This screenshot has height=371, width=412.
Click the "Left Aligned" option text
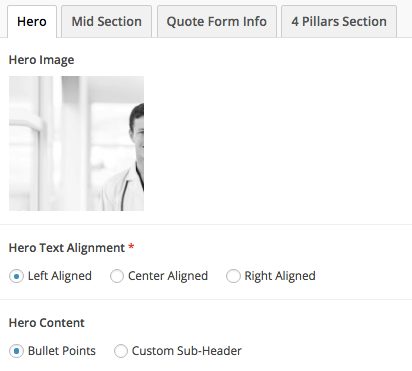point(60,276)
